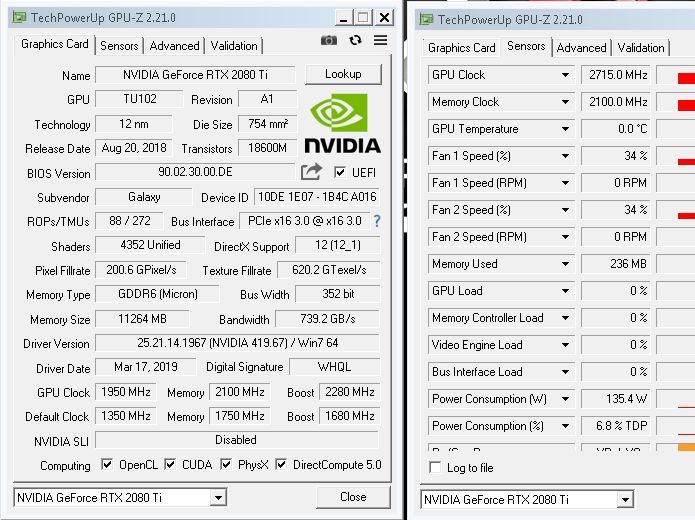Viewport: 695px width, 520px height.
Task: Click the Lookup button
Action: (343, 74)
